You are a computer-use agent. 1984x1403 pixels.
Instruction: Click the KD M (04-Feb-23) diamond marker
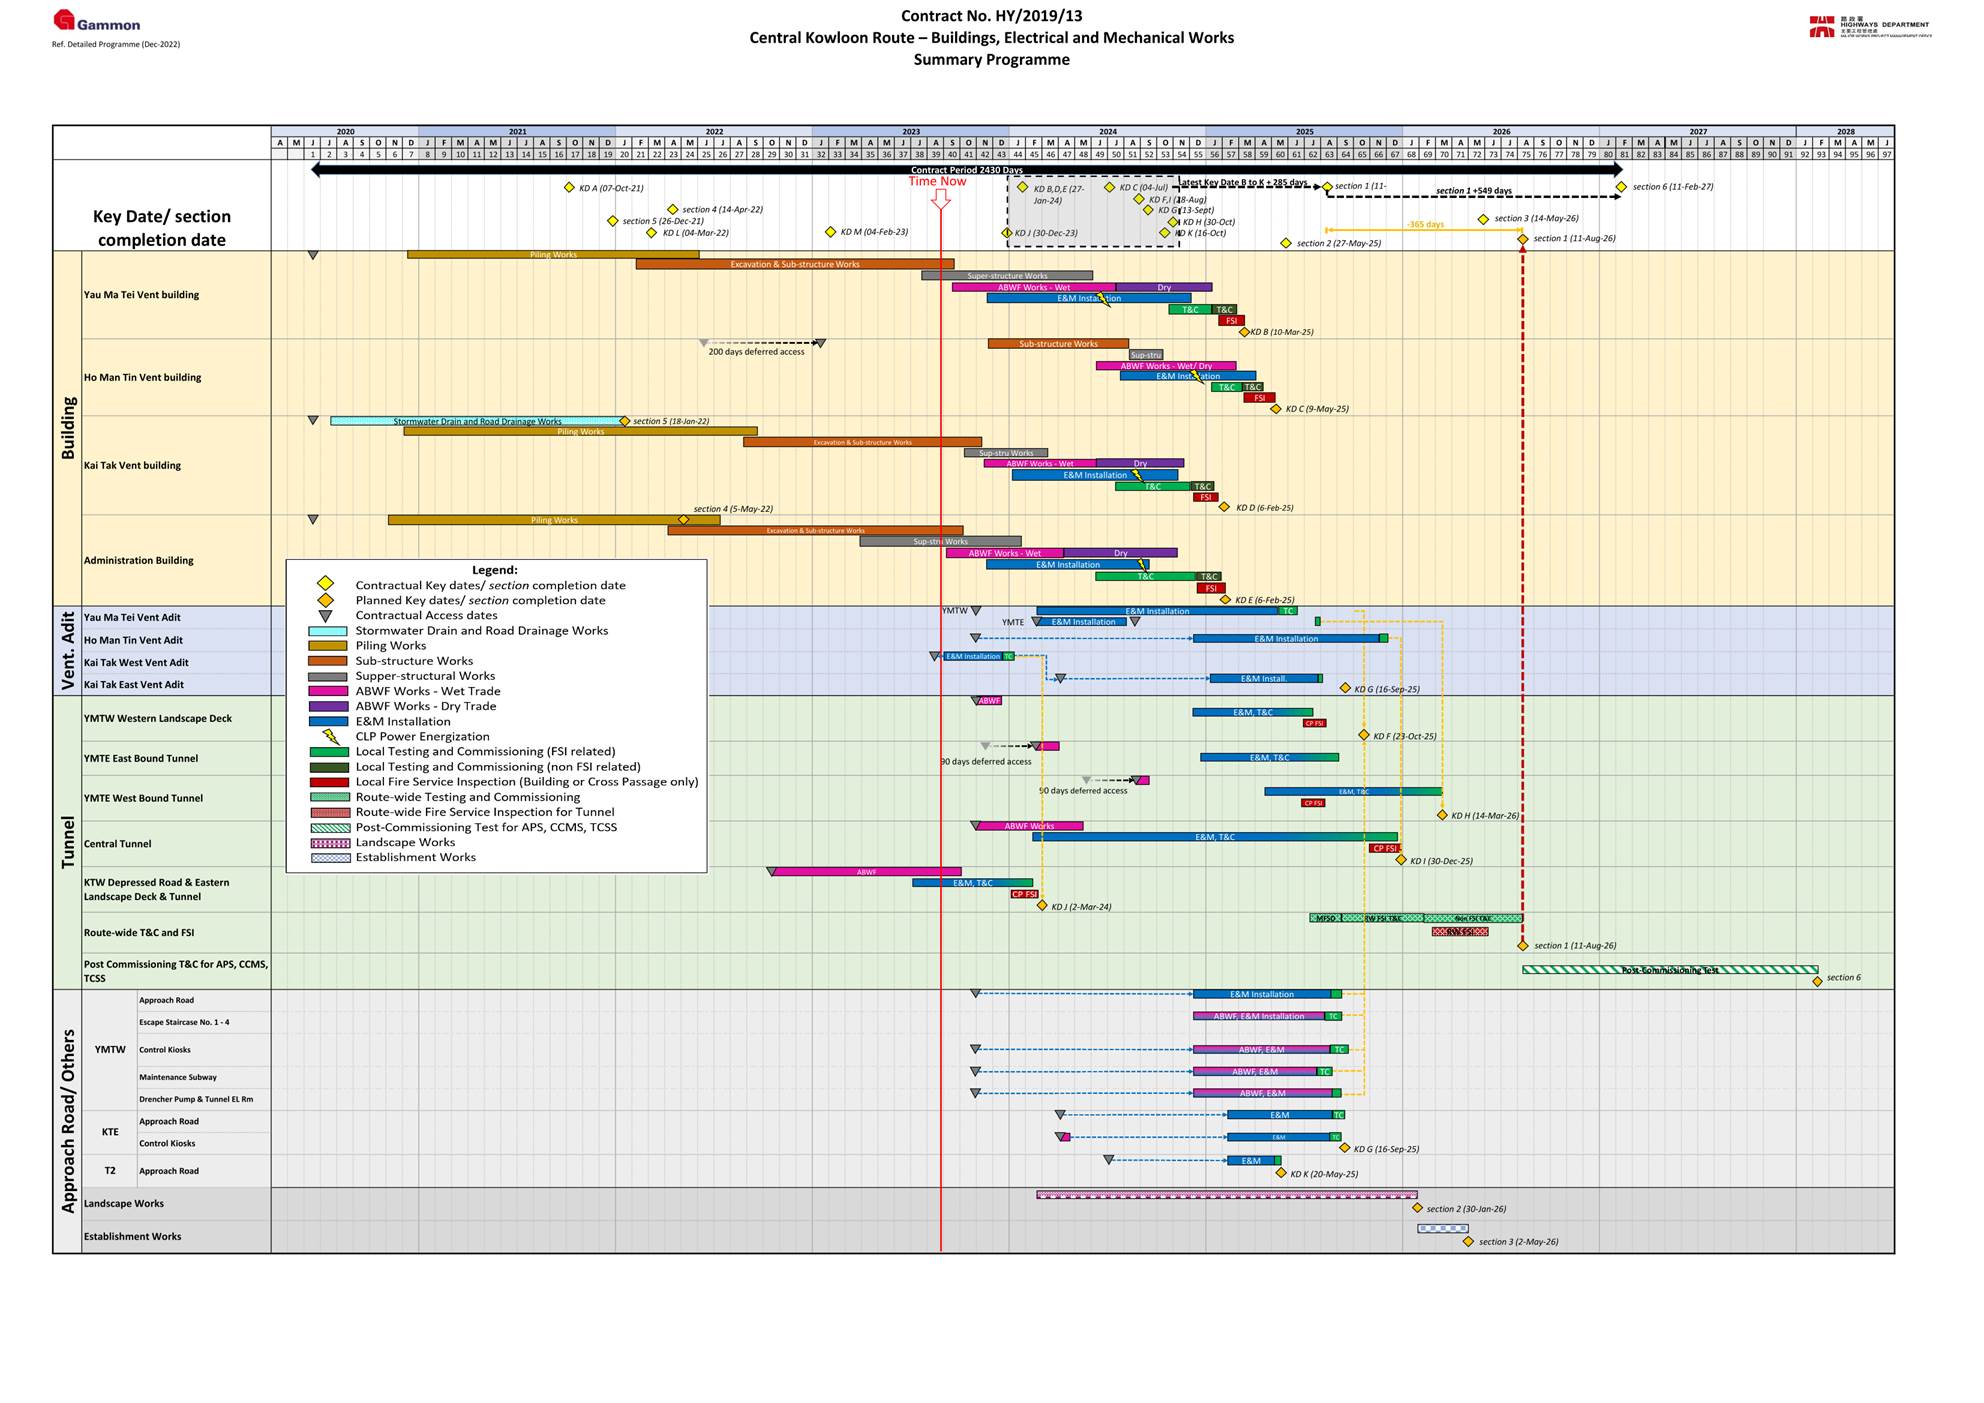point(830,232)
